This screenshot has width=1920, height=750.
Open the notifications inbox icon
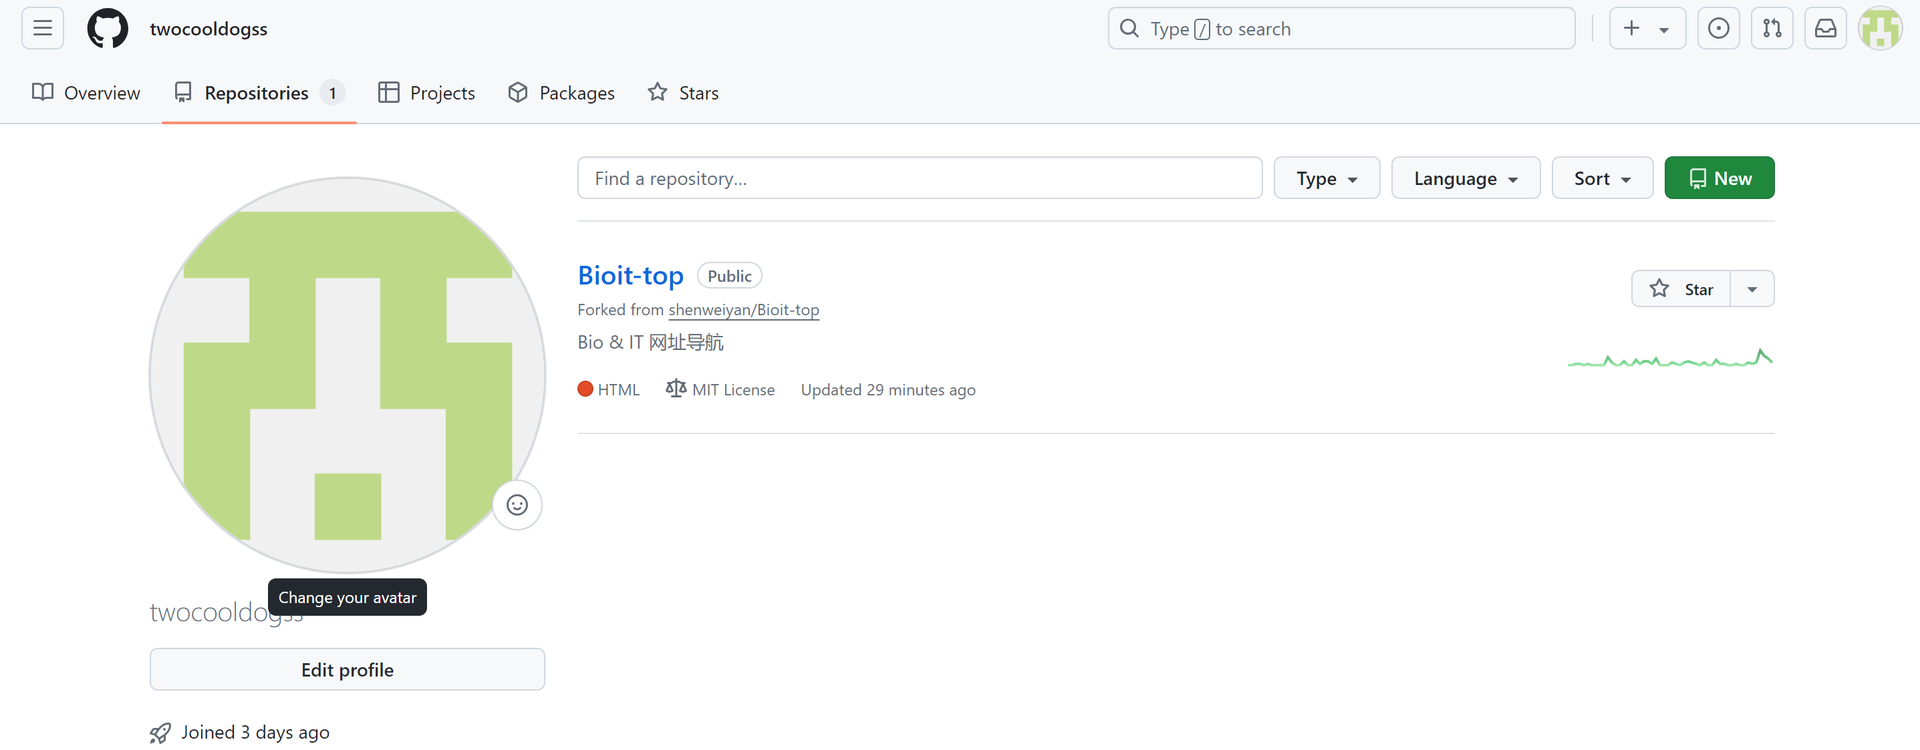pos(1825,28)
